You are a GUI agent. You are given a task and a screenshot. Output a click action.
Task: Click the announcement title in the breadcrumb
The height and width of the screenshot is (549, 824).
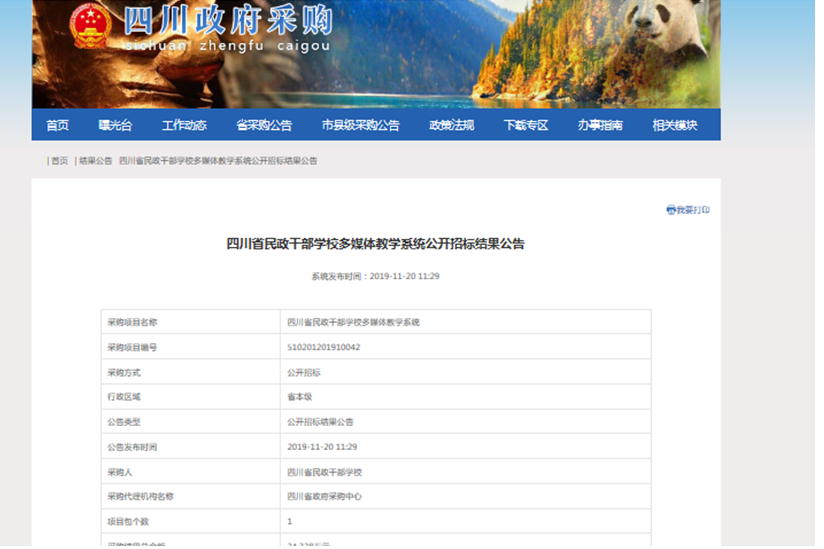pos(218,161)
